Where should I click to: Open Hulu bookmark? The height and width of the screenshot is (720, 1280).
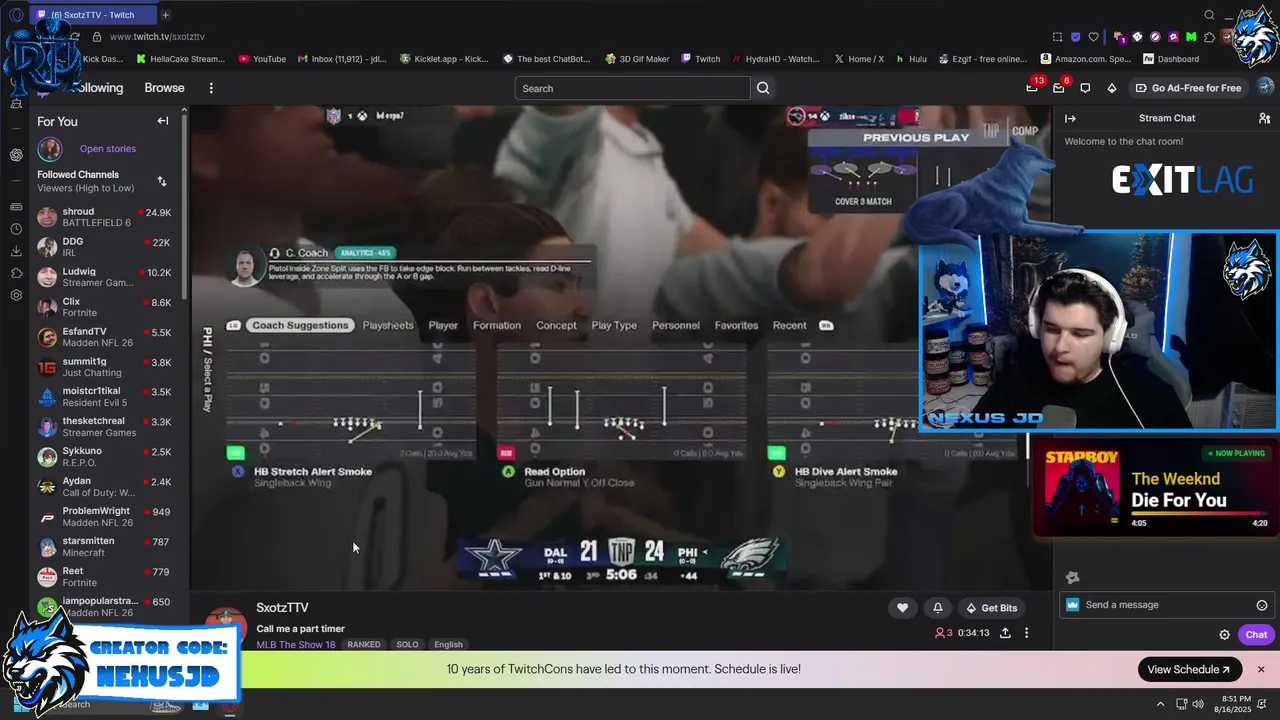[x=910, y=59]
